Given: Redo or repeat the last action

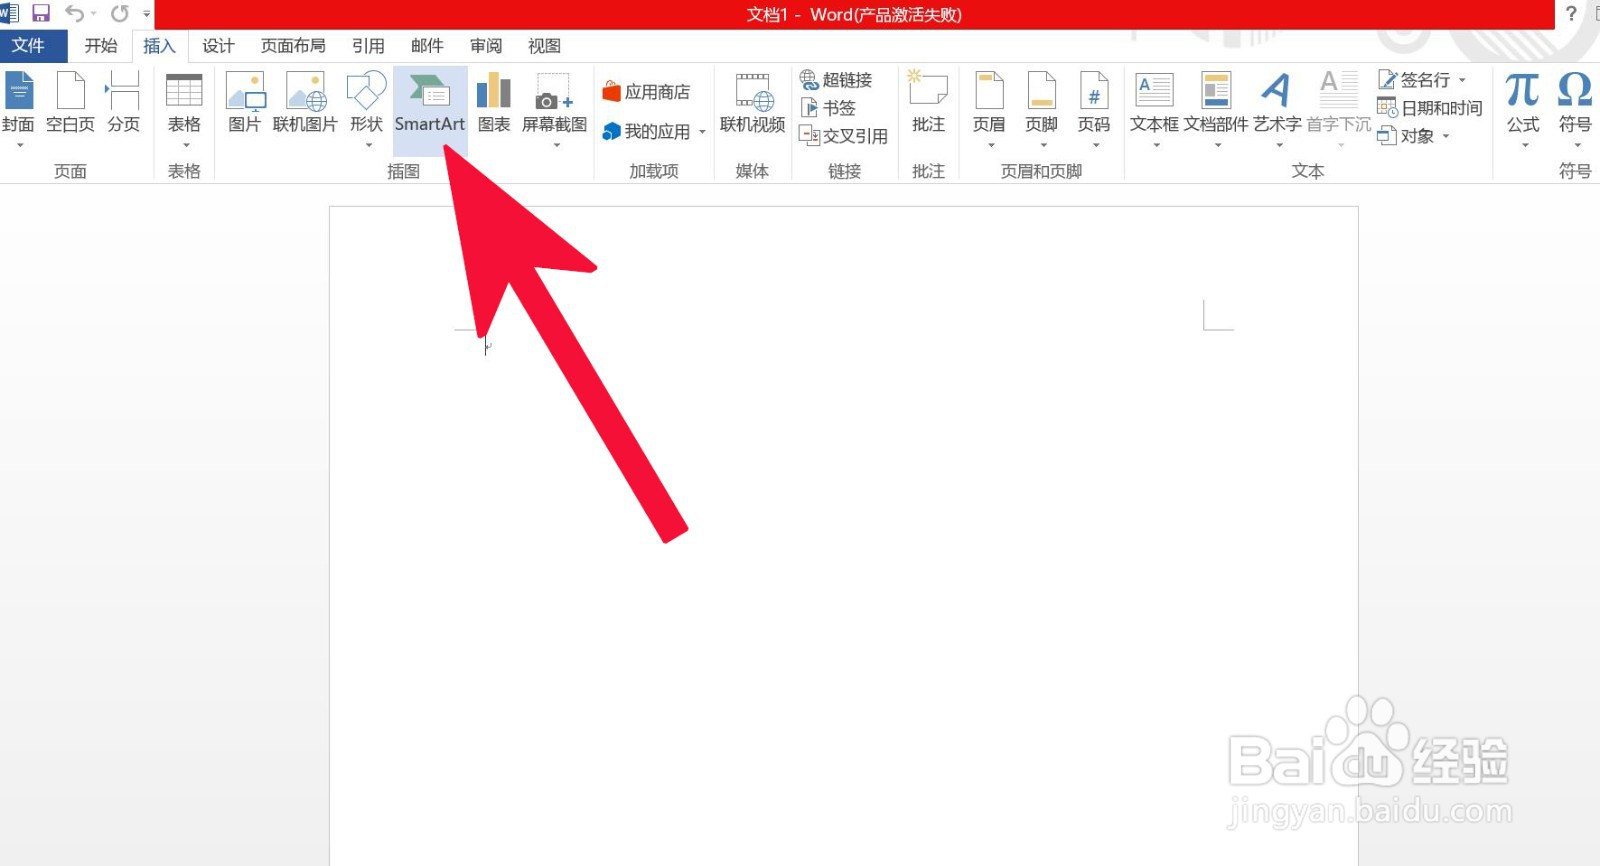Looking at the screenshot, I should [x=120, y=13].
